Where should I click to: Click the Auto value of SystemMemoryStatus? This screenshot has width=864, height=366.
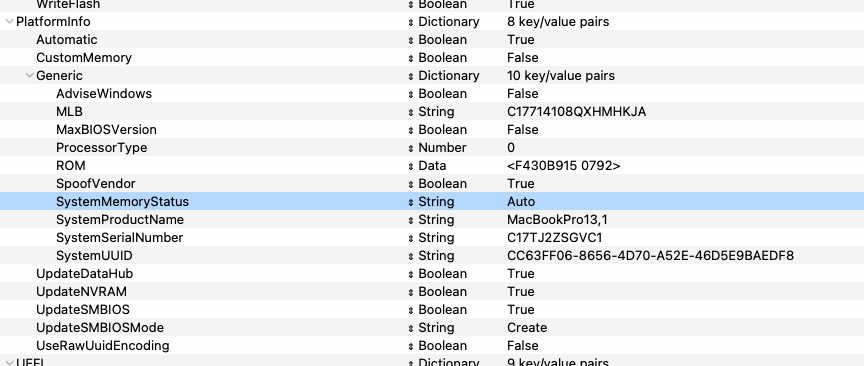tap(521, 202)
